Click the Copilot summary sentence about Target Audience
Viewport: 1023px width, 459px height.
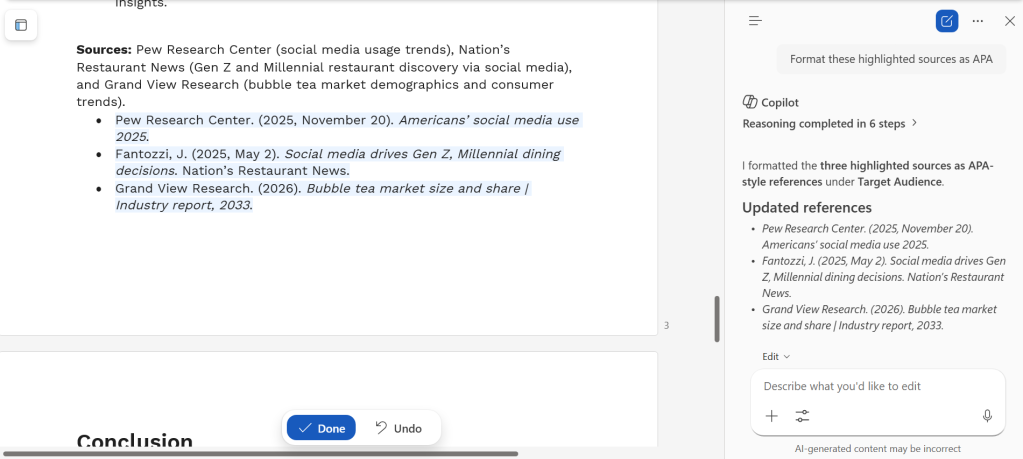pos(868,173)
